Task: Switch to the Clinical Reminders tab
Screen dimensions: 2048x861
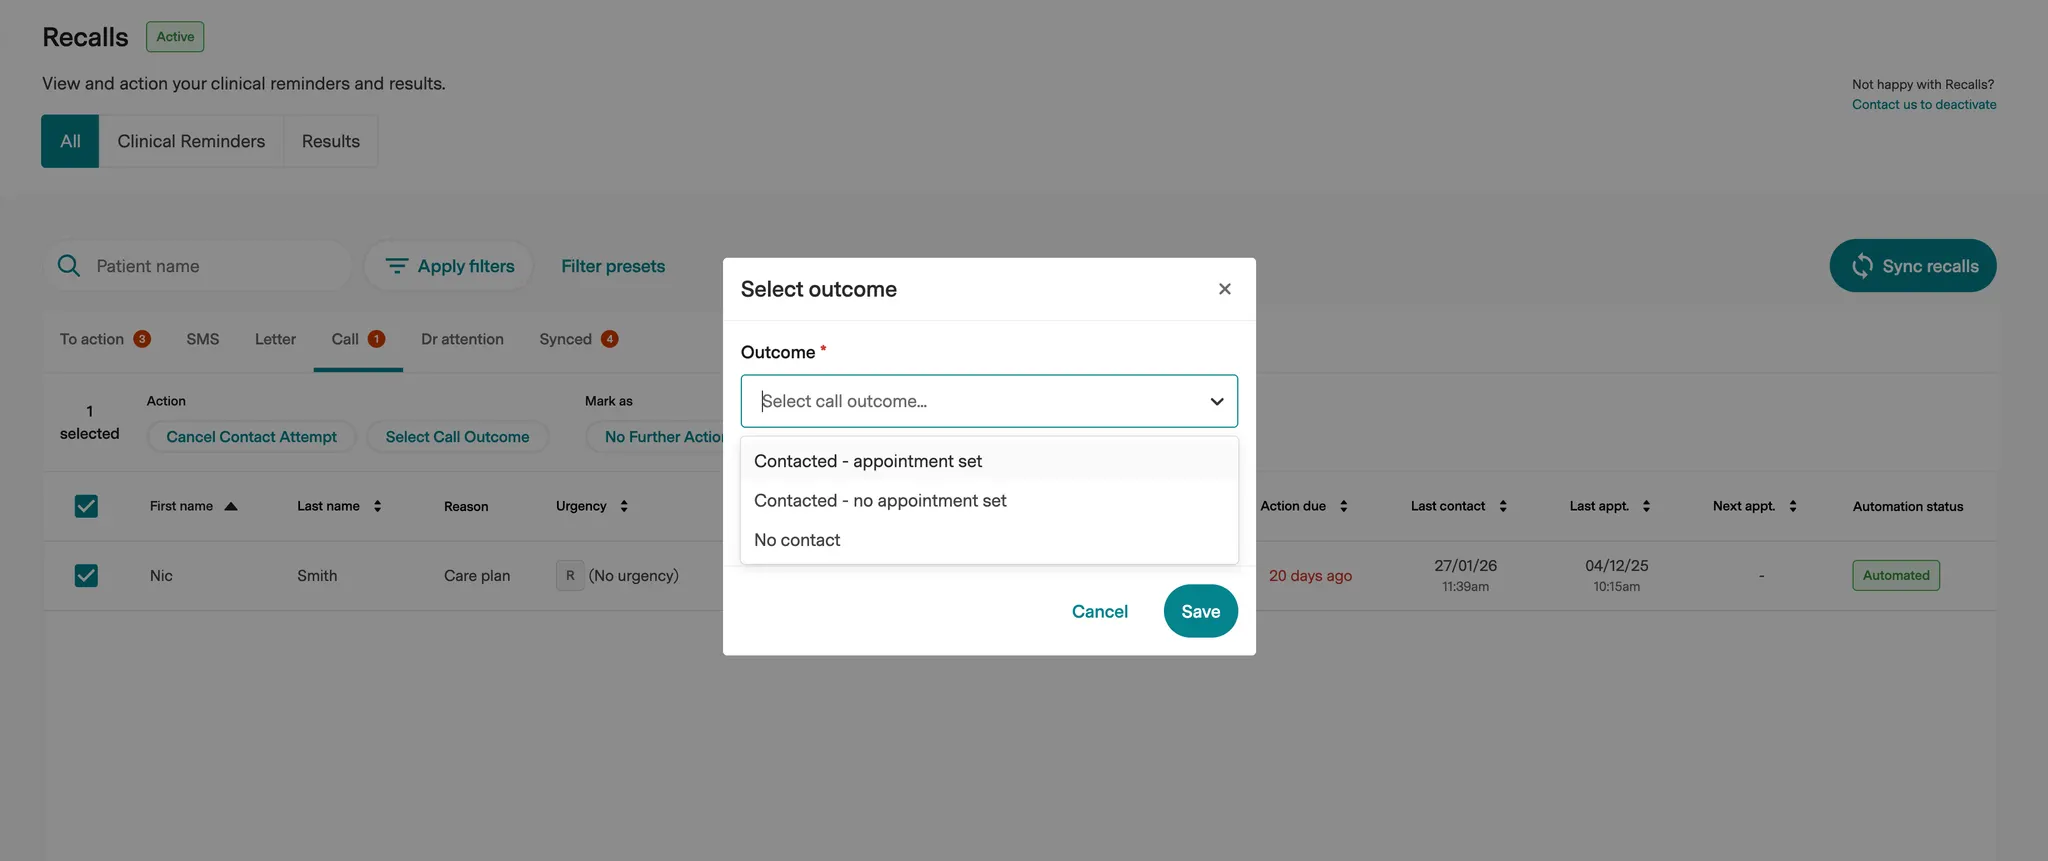Action: click(191, 141)
